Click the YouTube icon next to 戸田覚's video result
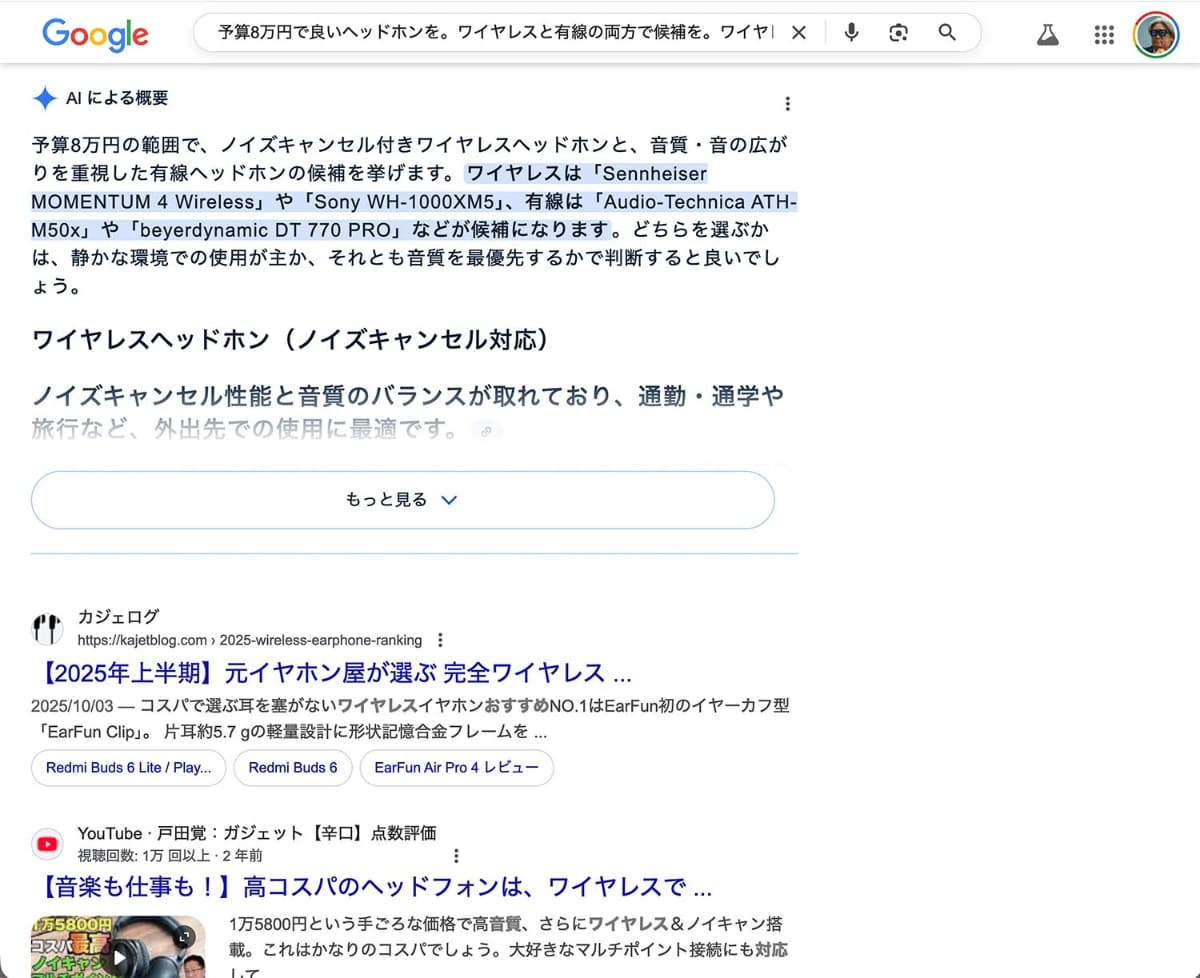 pos(47,843)
